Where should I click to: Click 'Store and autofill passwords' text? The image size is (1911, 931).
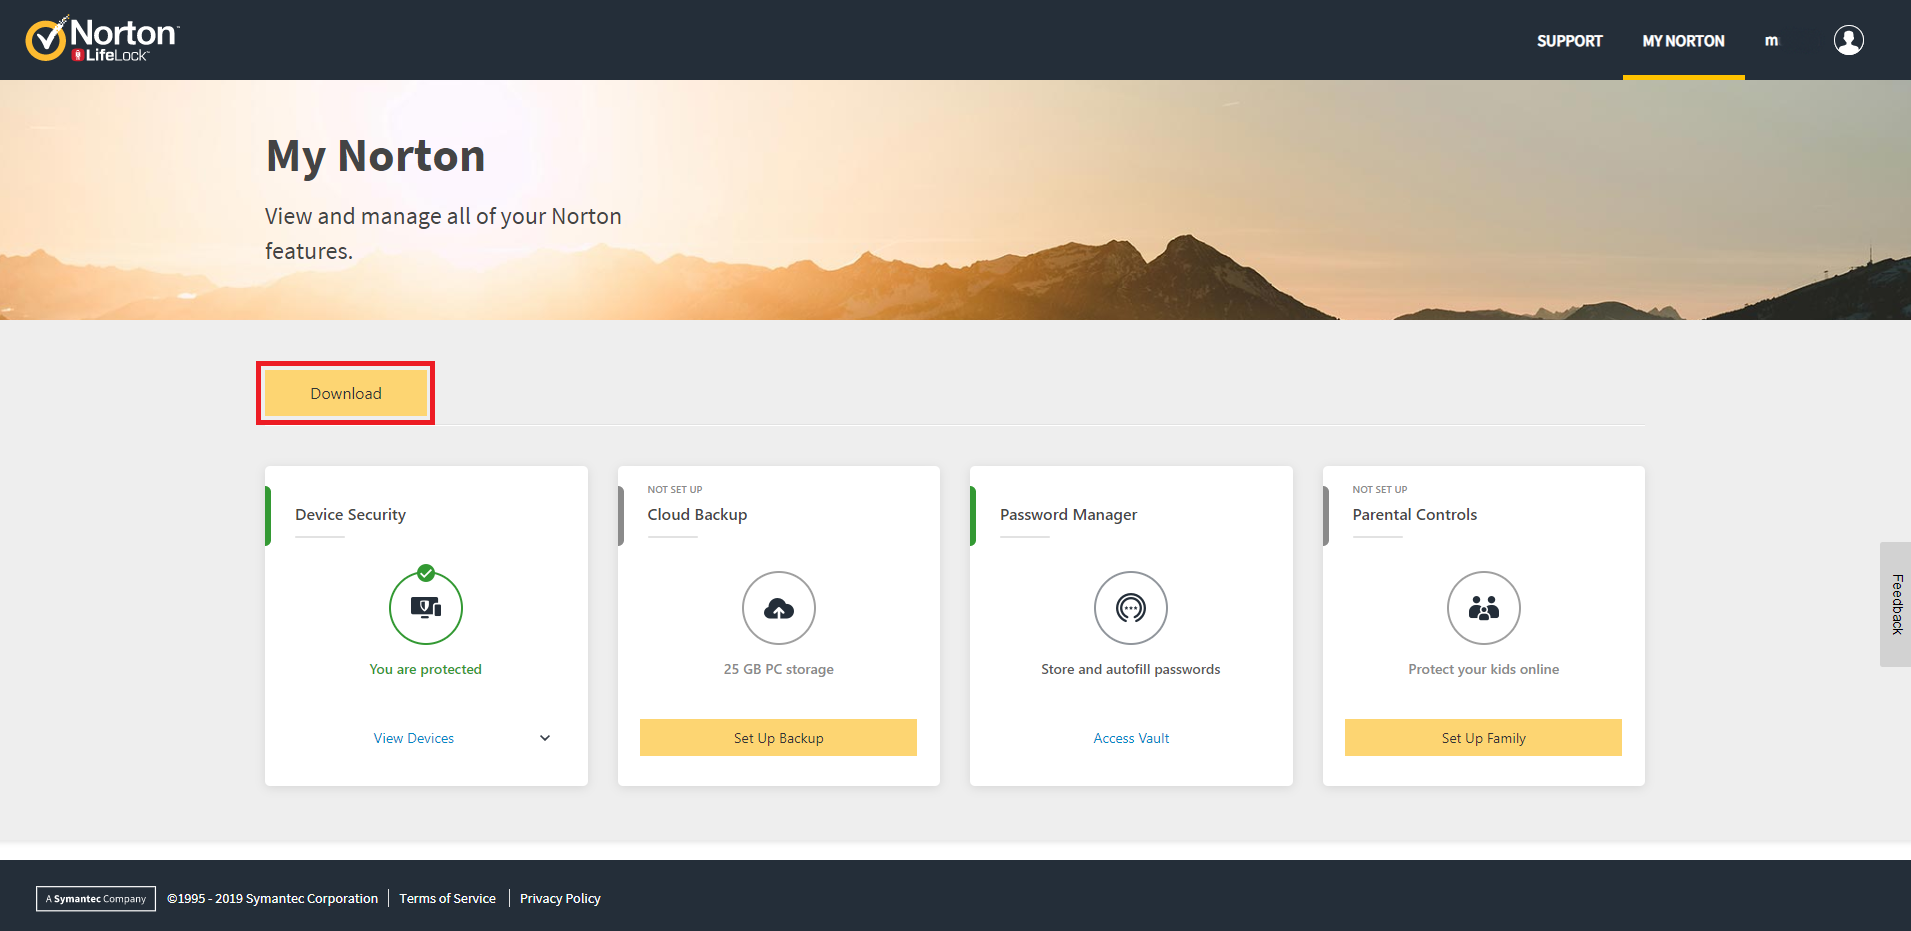click(x=1131, y=669)
